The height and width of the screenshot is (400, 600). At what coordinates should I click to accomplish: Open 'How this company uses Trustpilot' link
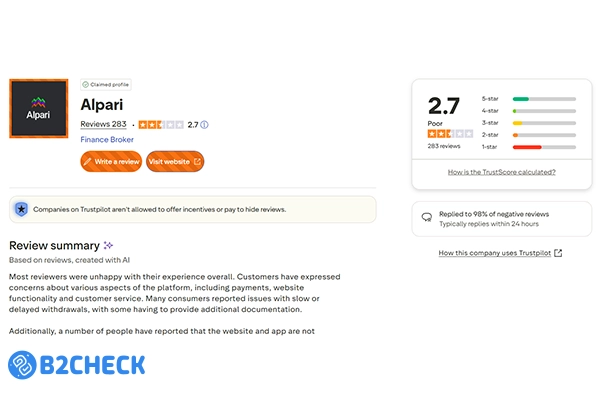click(495, 253)
